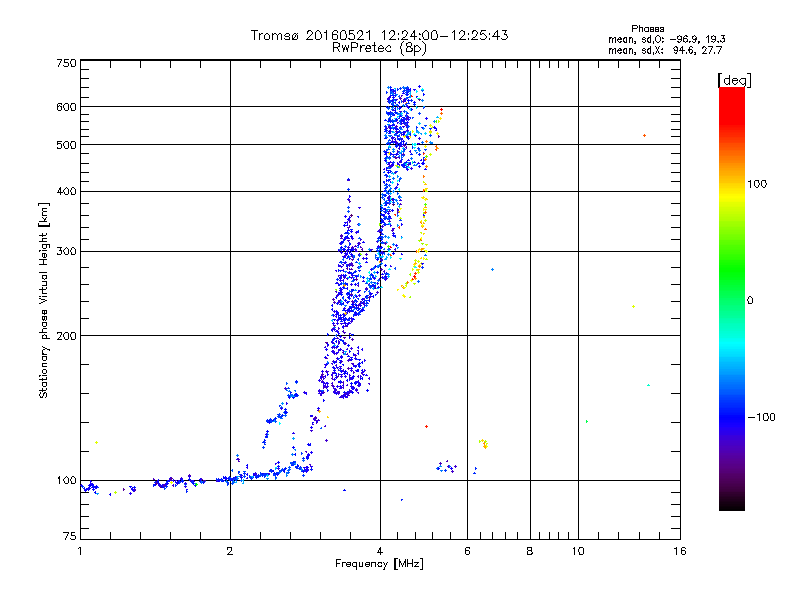The width and height of the screenshot is (800, 600).
Task: Click the colorbar '100' tick label
Action: (757, 184)
